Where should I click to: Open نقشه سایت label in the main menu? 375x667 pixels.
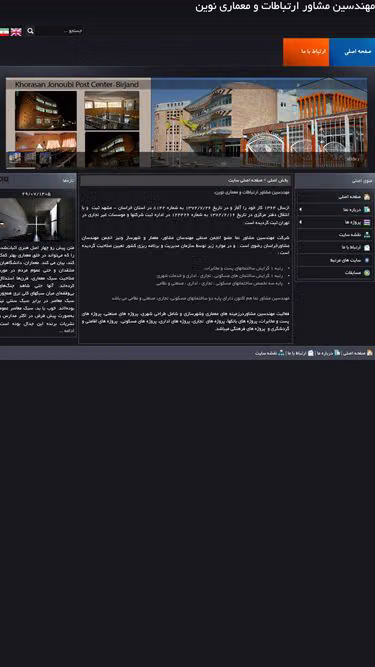(350, 235)
